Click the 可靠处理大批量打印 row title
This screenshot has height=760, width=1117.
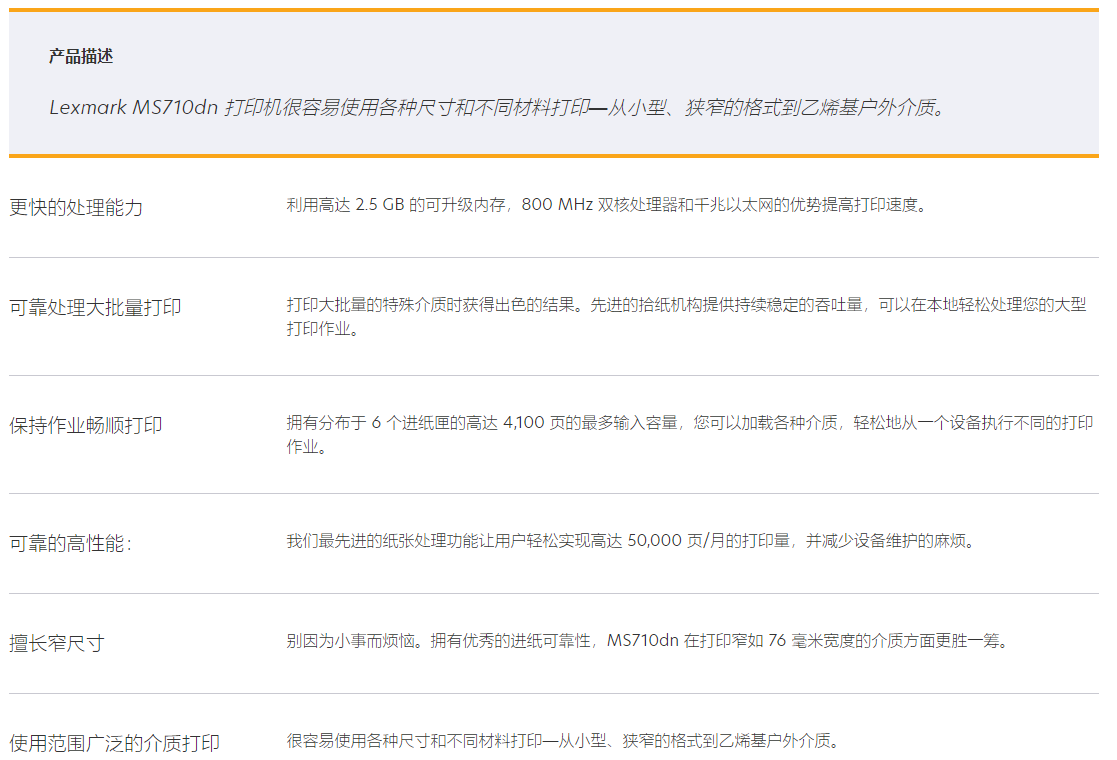tap(95, 307)
